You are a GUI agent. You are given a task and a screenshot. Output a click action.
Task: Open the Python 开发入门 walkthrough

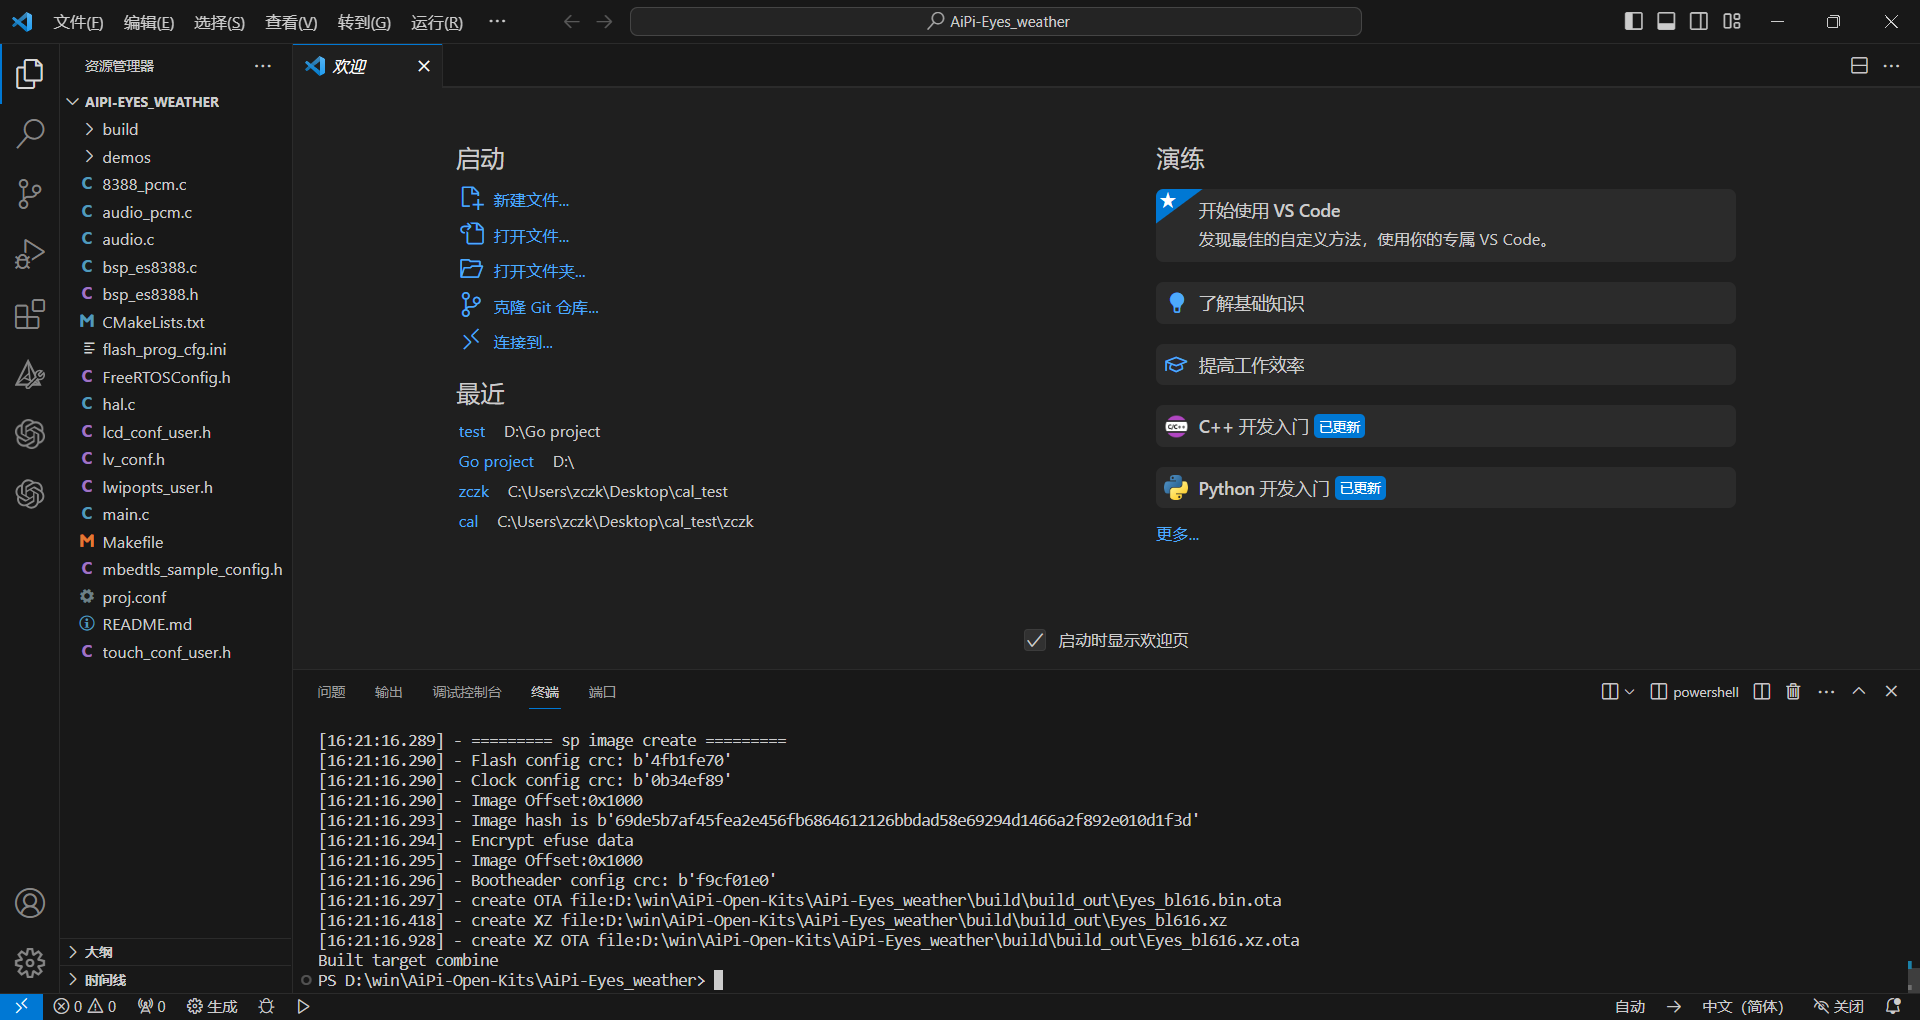[x=1446, y=488]
